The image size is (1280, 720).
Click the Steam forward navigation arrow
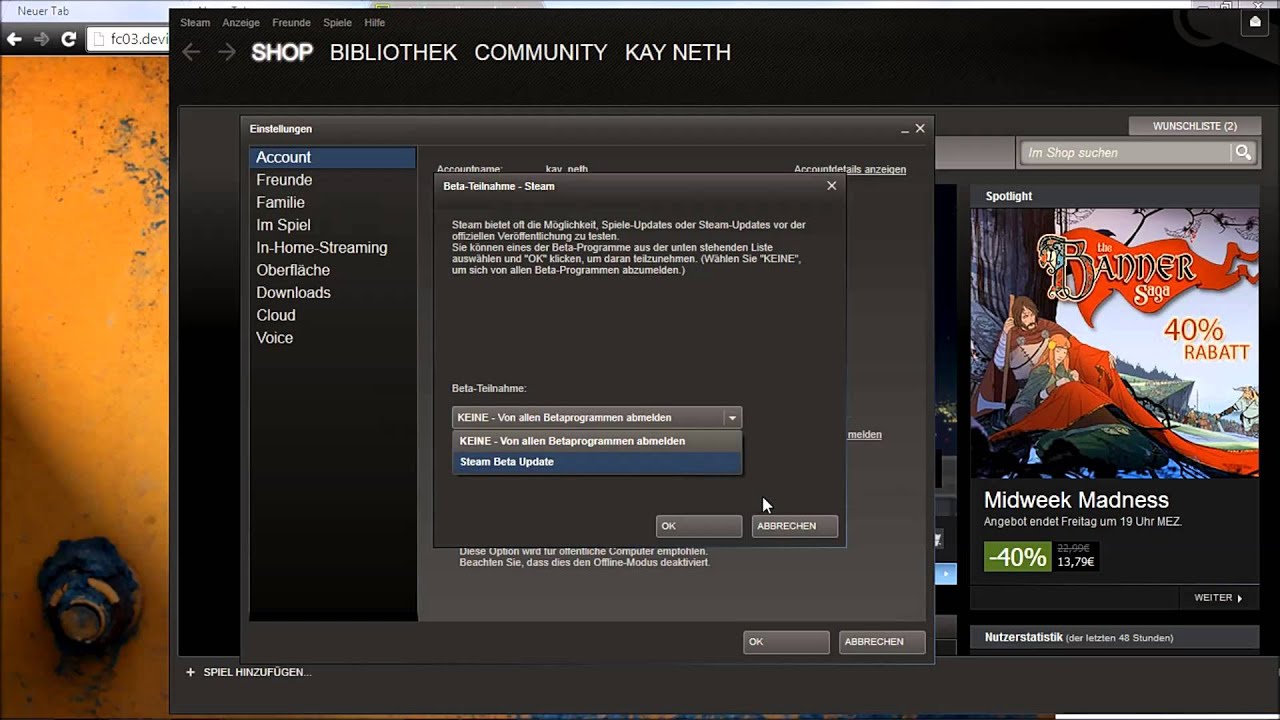coord(227,52)
